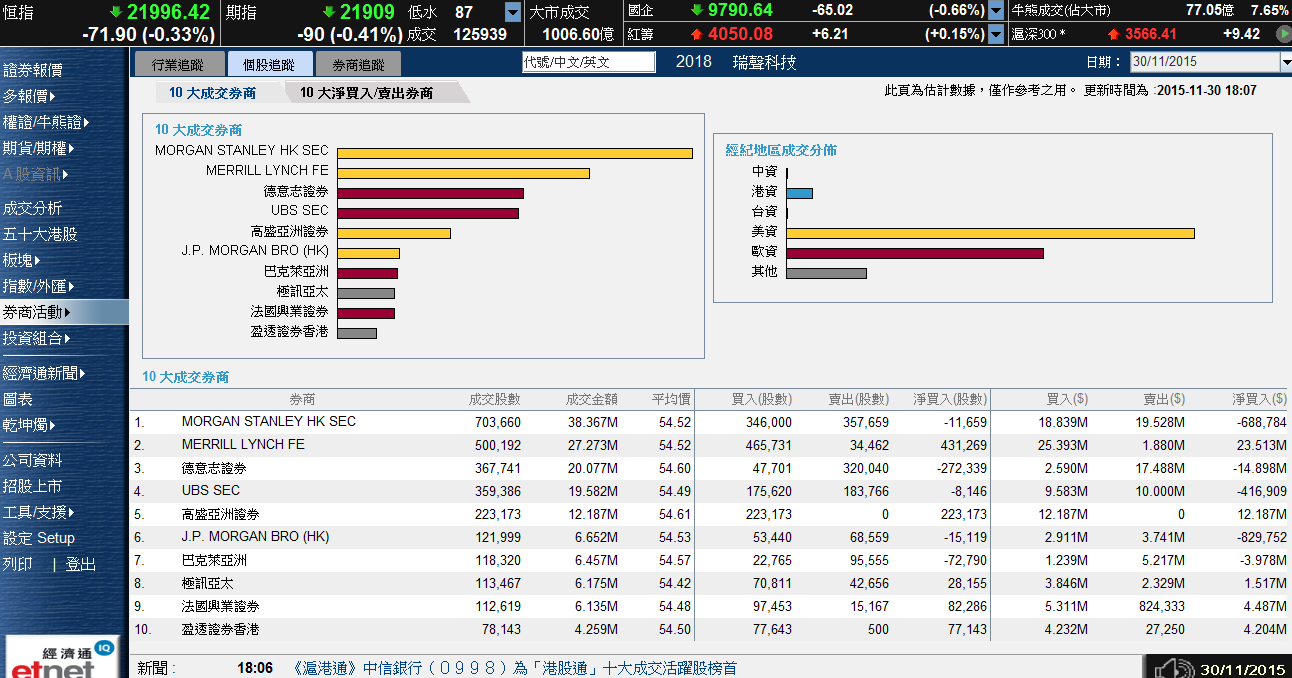Expand the 指數/外匯 sidebar menu

[39, 286]
